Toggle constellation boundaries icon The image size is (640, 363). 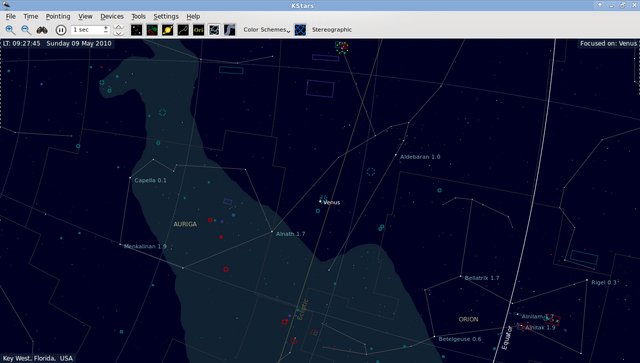click(x=214, y=30)
